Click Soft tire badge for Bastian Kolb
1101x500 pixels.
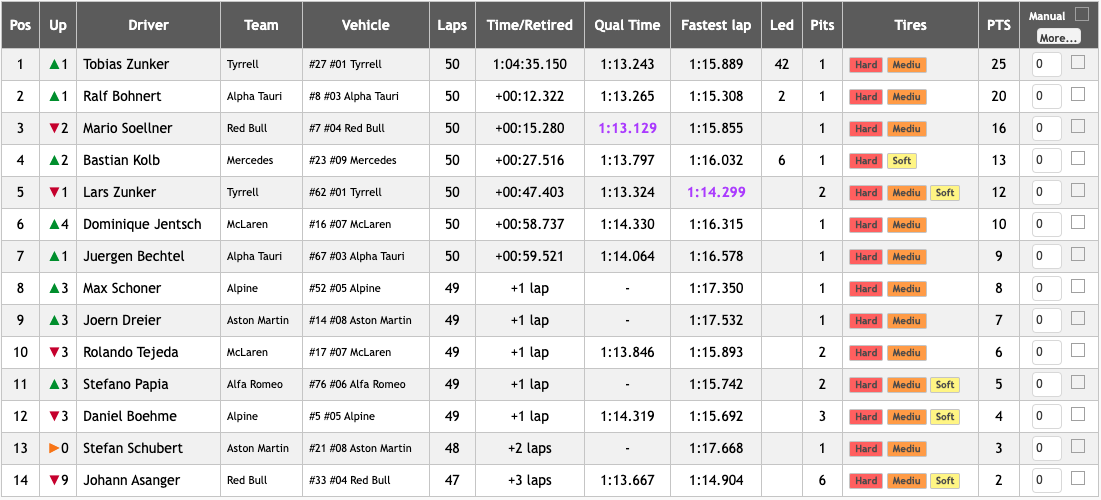point(902,161)
